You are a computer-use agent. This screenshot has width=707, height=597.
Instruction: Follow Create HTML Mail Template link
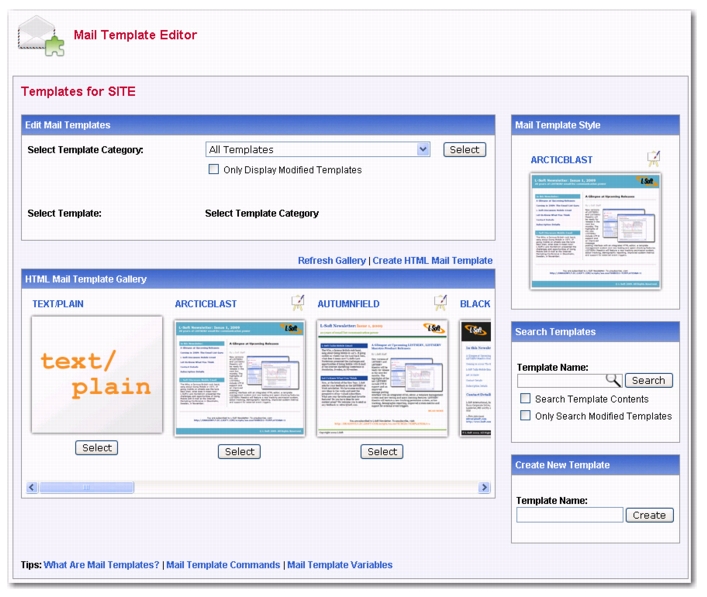point(433,261)
